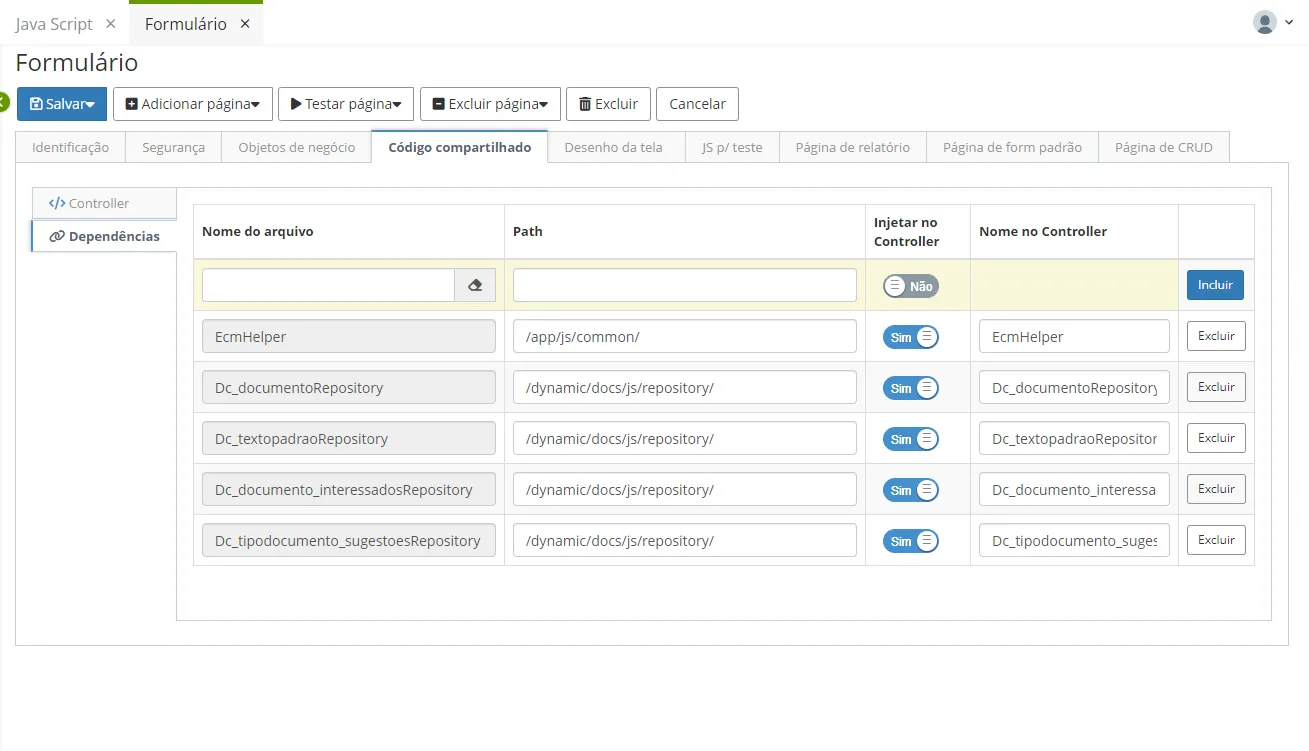Close the Formulário tab

coord(245,24)
